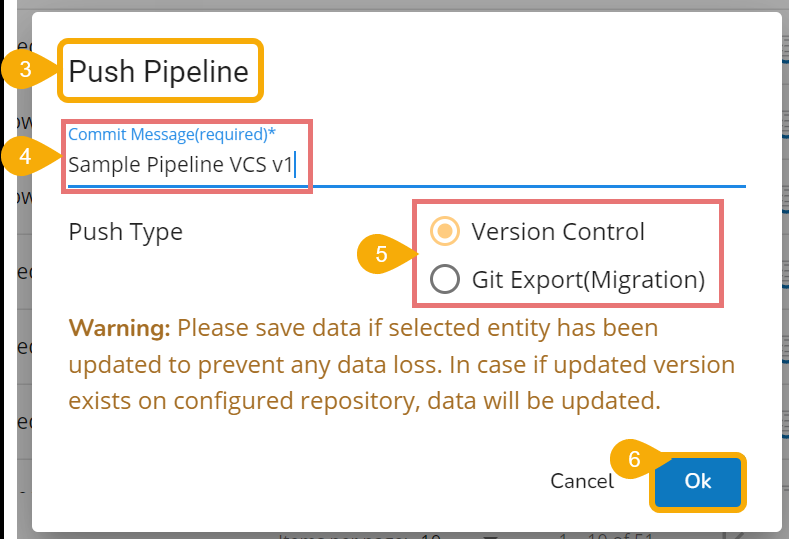Click the Commit Message(required) field label

(x=172, y=135)
